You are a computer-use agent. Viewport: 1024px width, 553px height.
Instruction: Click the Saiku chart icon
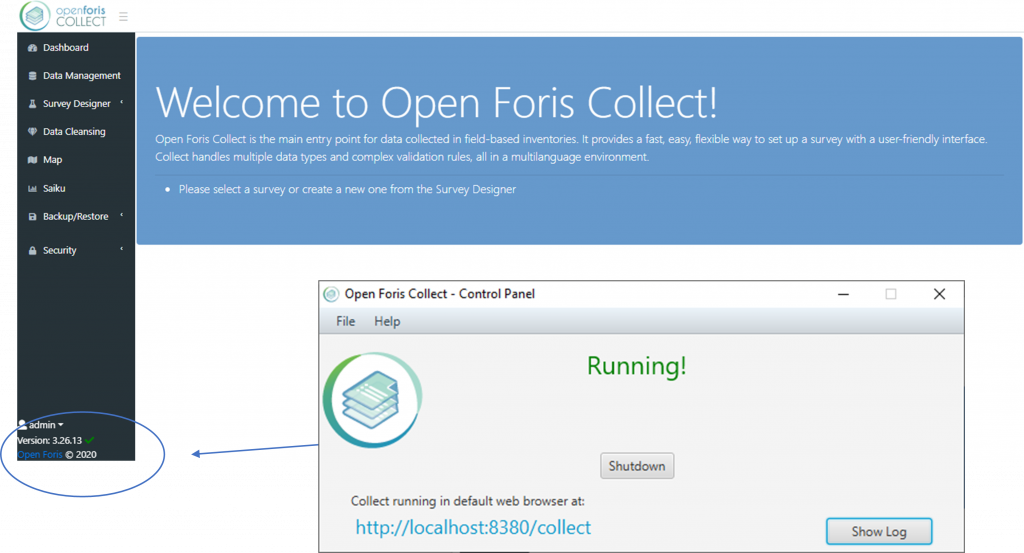tap(32, 188)
